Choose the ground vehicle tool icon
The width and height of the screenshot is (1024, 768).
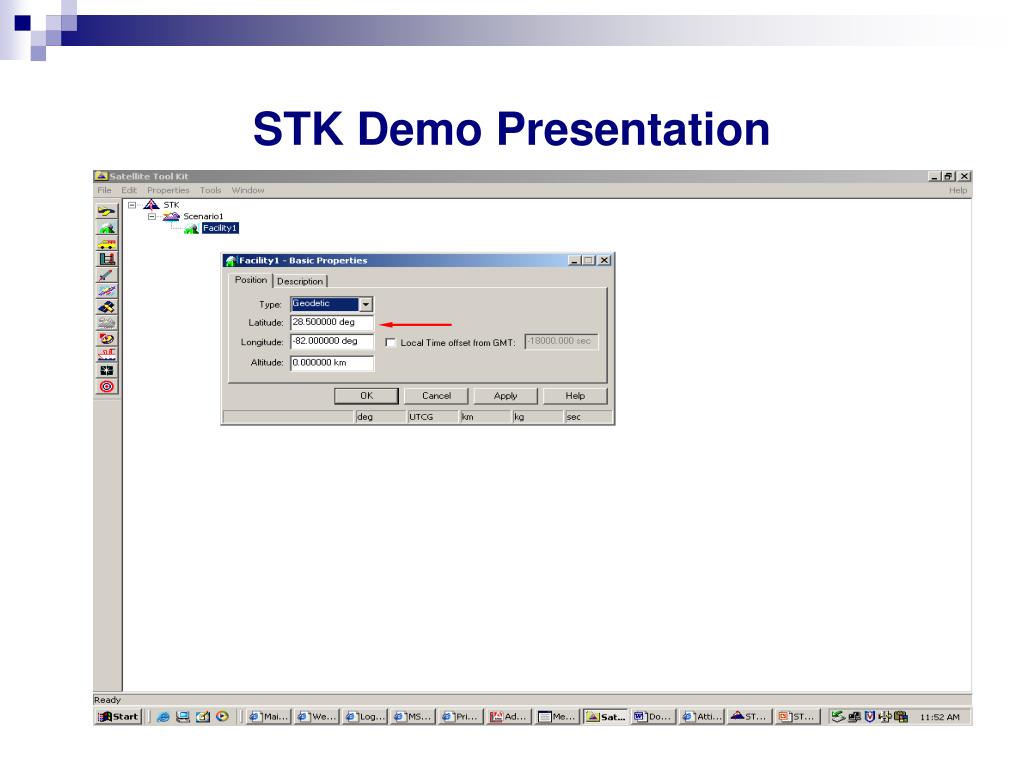[x=107, y=244]
